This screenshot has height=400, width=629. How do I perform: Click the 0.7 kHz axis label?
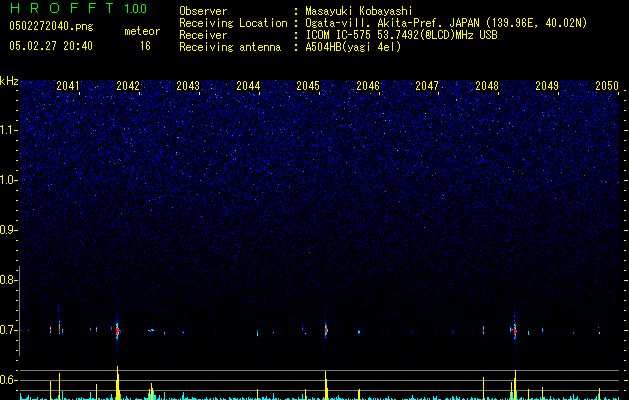(x=8, y=330)
